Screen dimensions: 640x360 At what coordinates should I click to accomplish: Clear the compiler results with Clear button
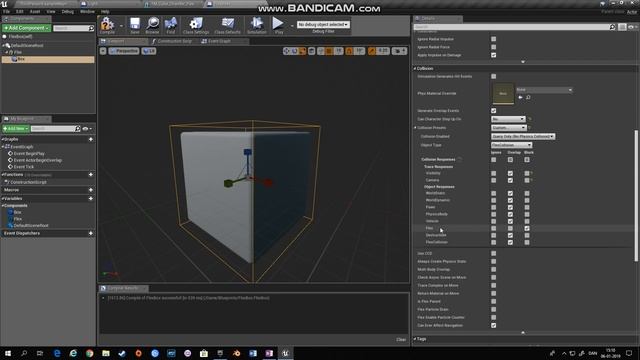click(401, 340)
